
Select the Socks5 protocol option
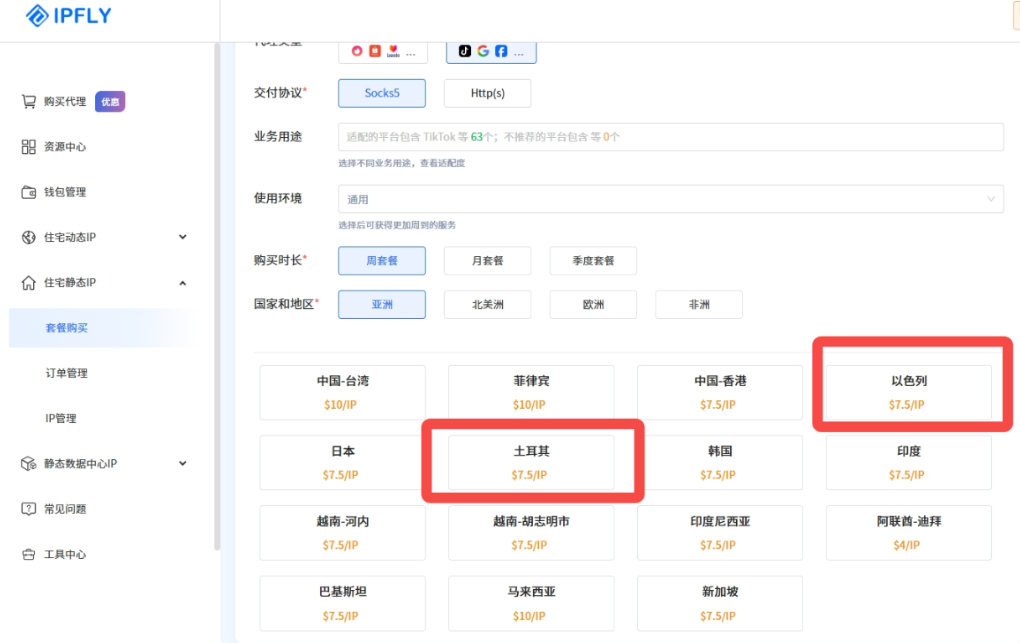coord(381,92)
